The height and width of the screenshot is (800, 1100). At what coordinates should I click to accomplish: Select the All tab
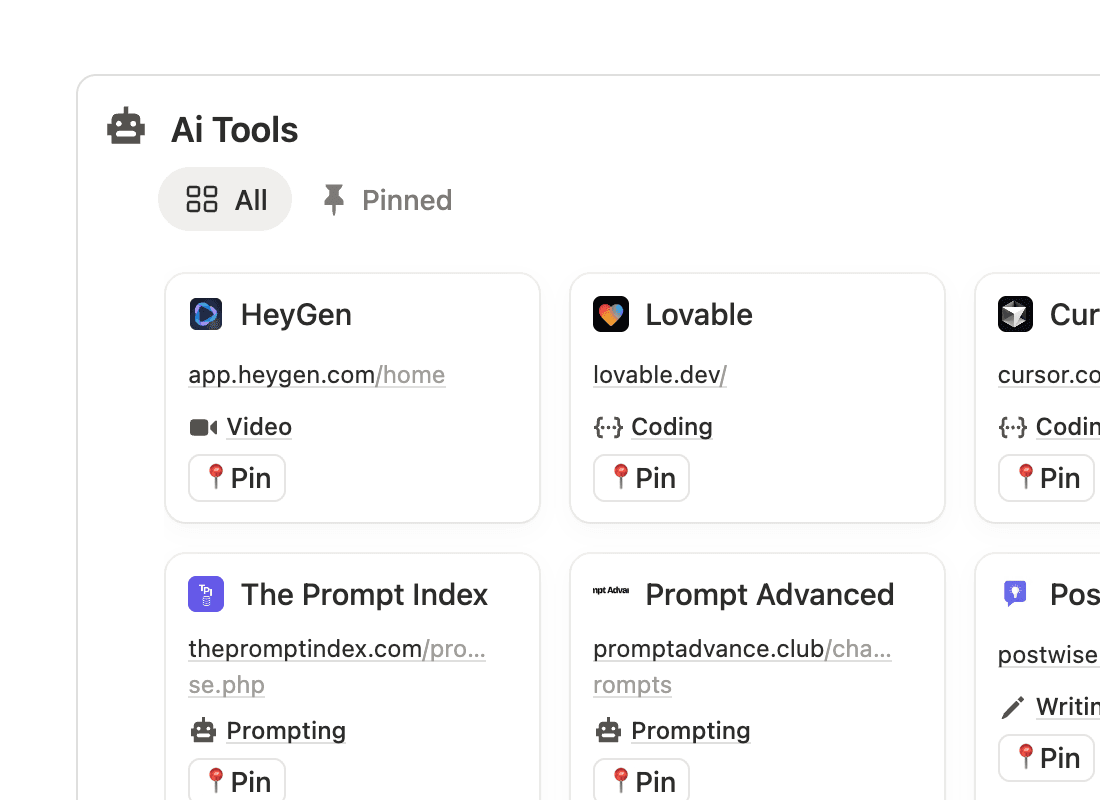[225, 199]
